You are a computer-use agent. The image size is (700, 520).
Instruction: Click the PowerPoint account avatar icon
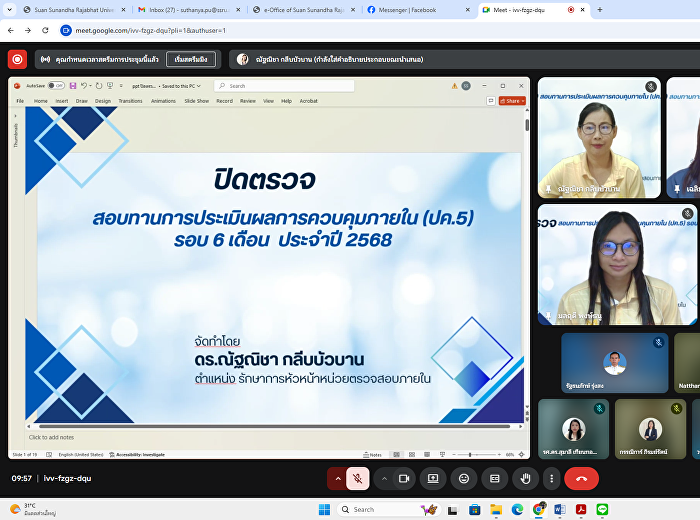click(466, 86)
